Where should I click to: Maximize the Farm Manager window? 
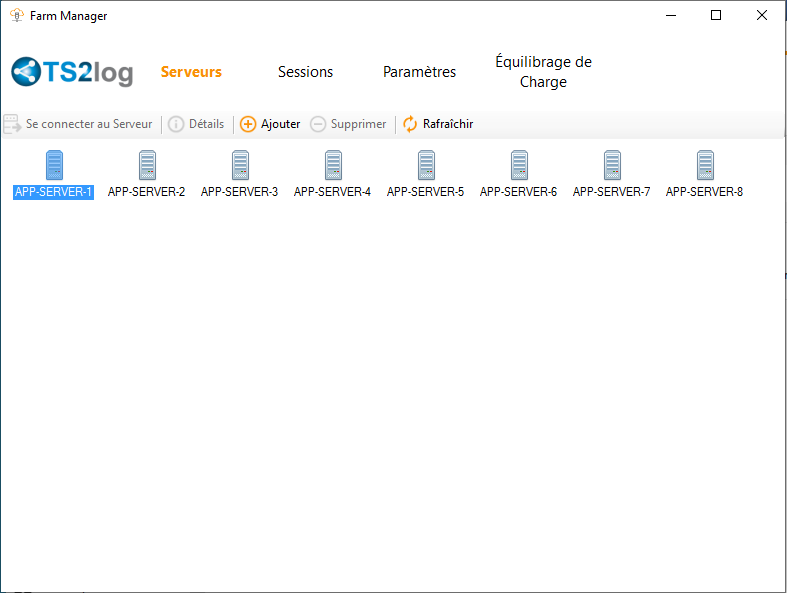click(716, 16)
